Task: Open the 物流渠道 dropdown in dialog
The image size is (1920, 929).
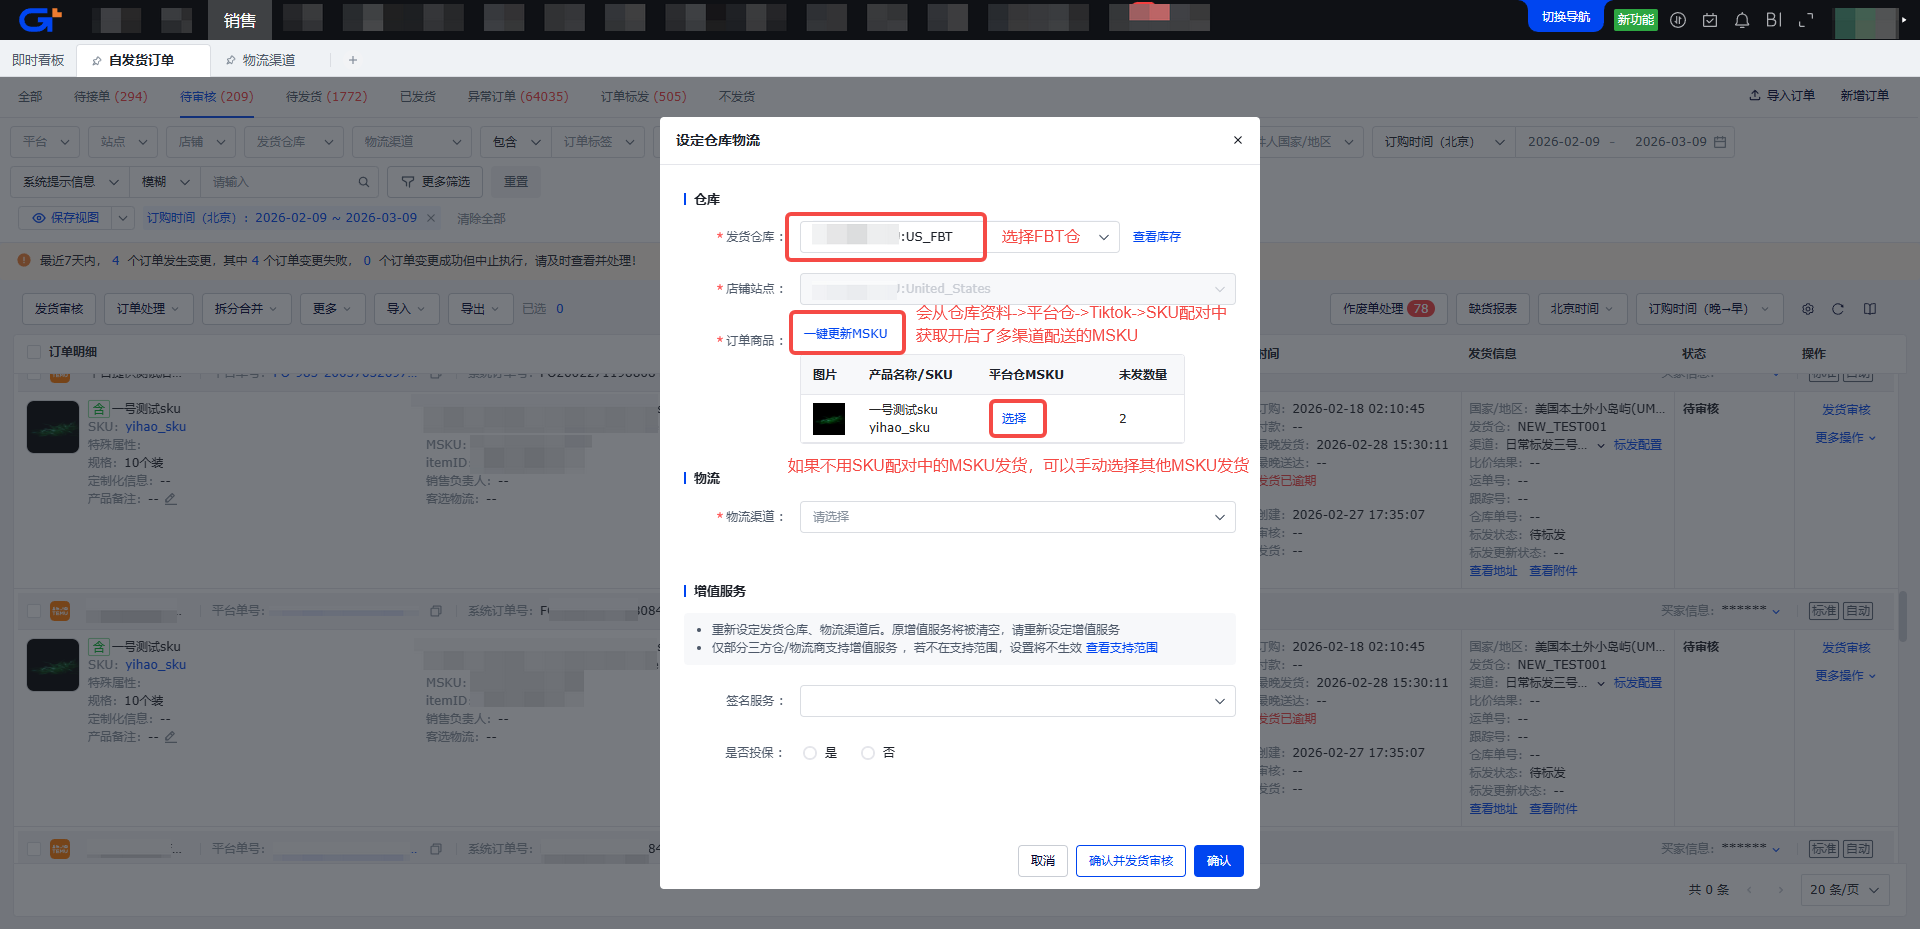Action: point(1017,517)
